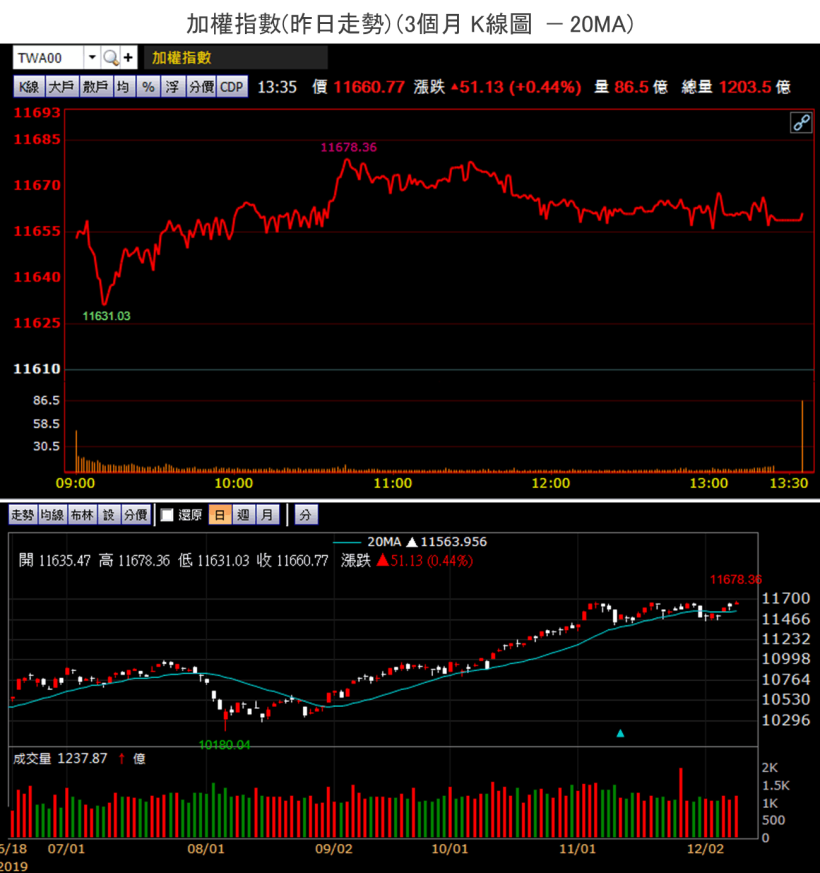Click the magnifier search icon beside TWA00

110,57
